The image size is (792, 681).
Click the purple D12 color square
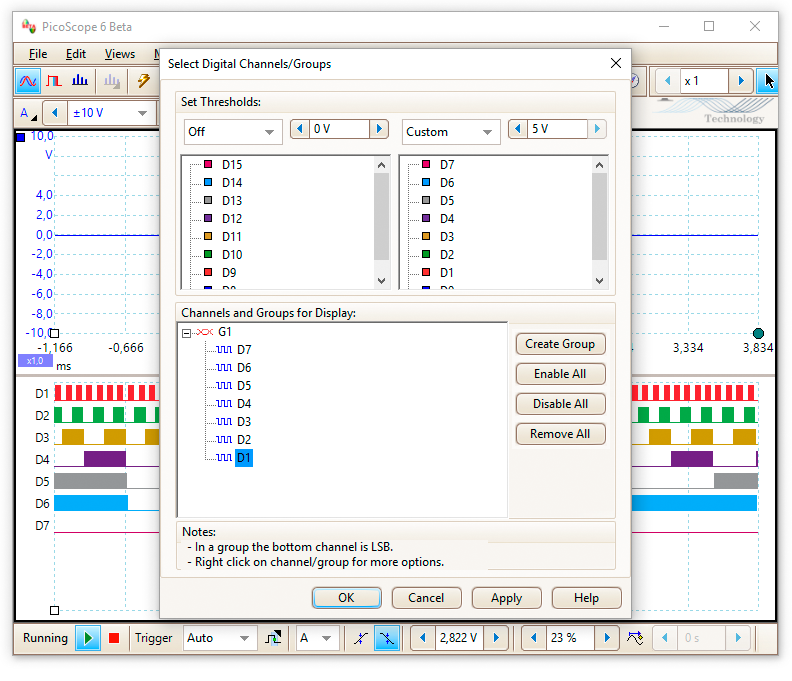click(x=208, y=218)
